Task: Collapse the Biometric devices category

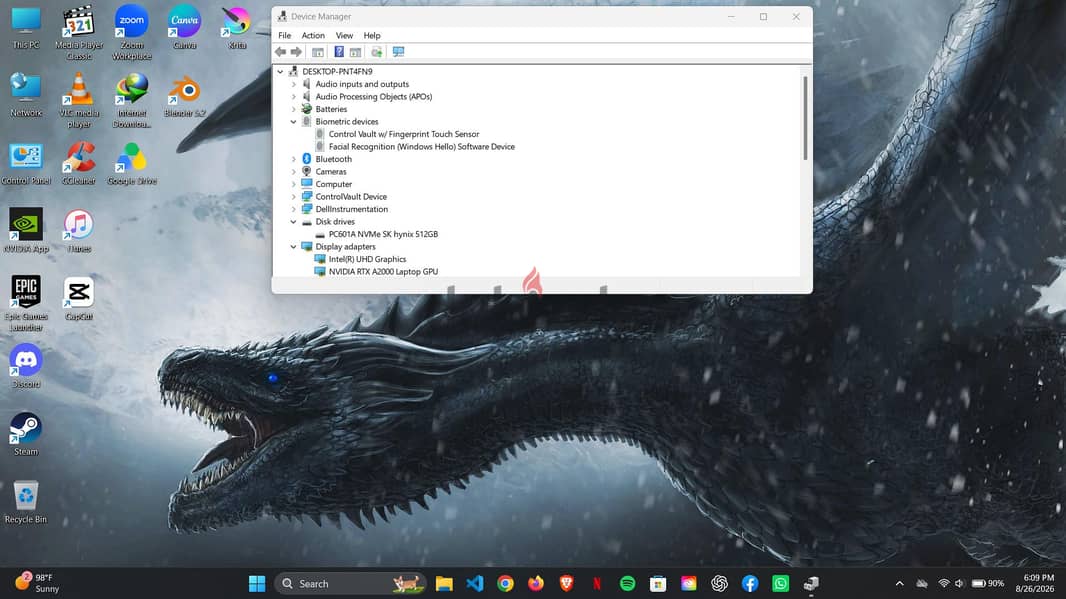Action: tap(294, 122)
